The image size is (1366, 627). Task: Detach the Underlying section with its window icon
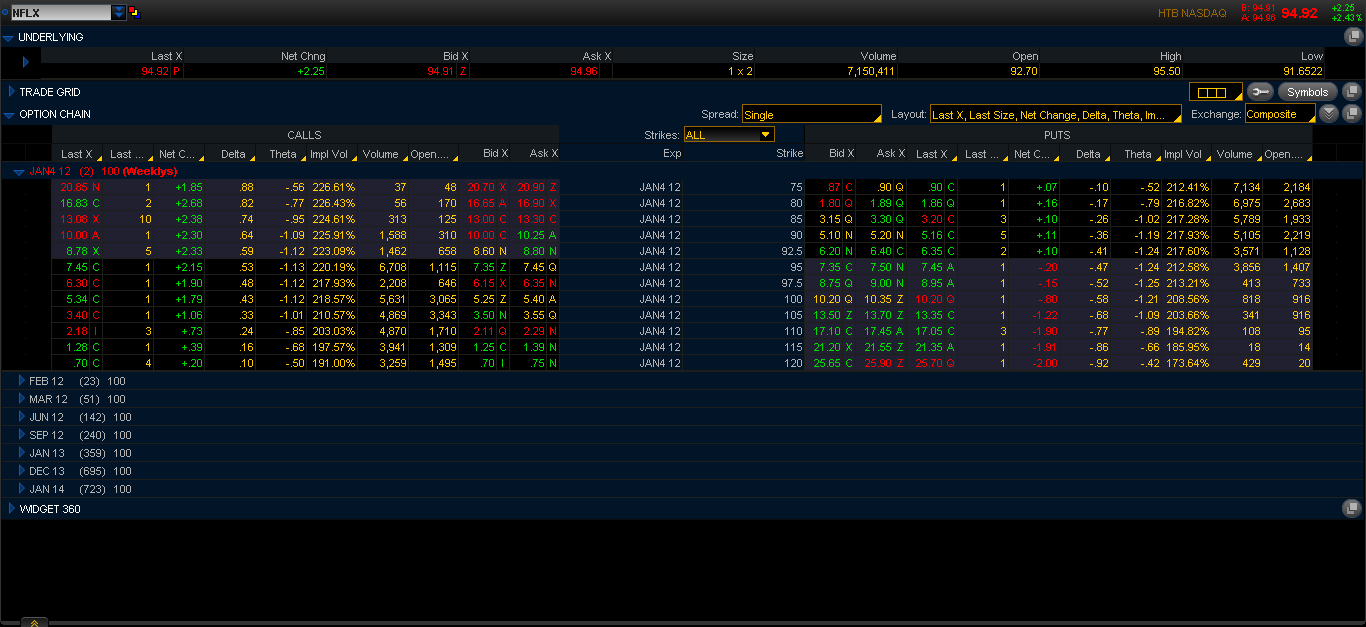point(1353,37)
